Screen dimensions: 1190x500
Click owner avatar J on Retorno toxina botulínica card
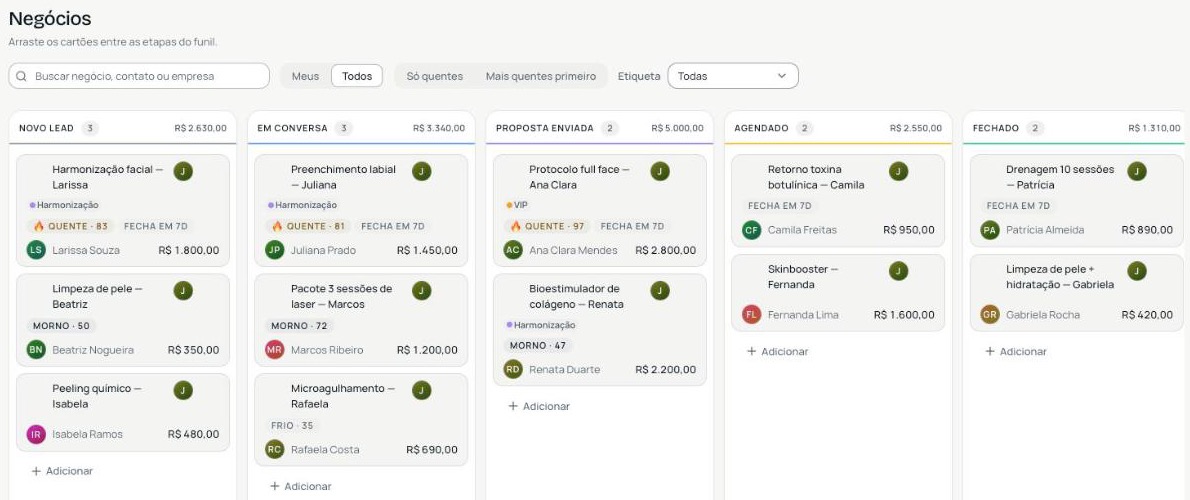899,171
